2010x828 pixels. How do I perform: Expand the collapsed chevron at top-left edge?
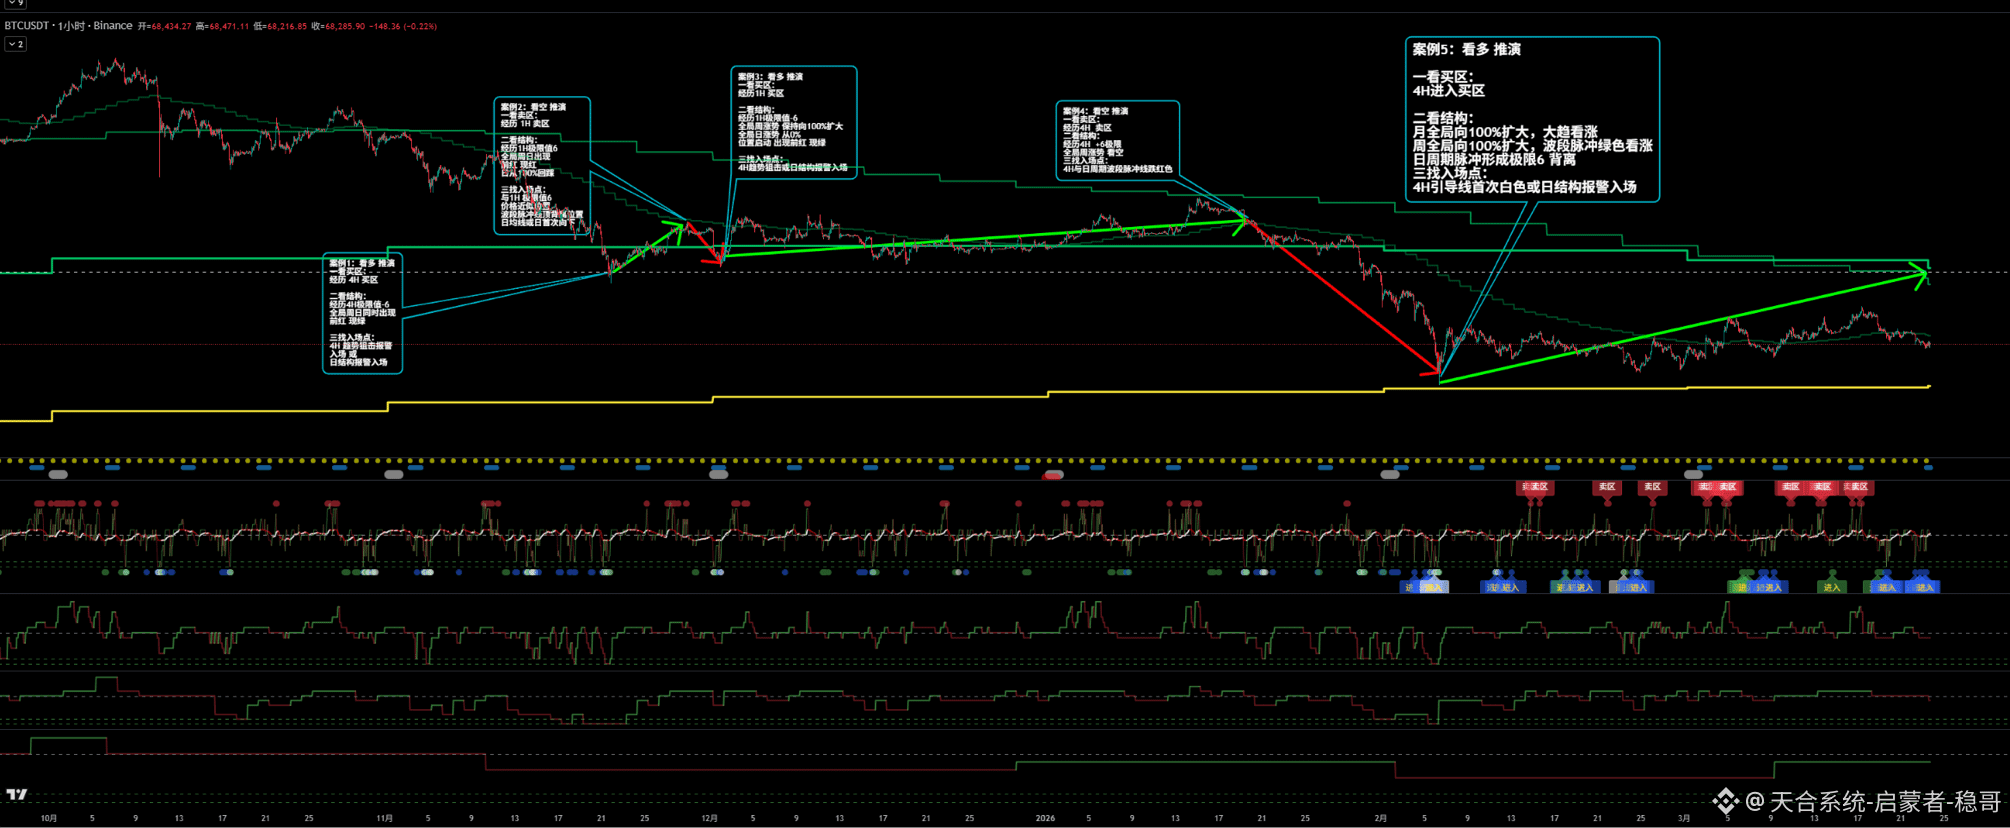15,4
